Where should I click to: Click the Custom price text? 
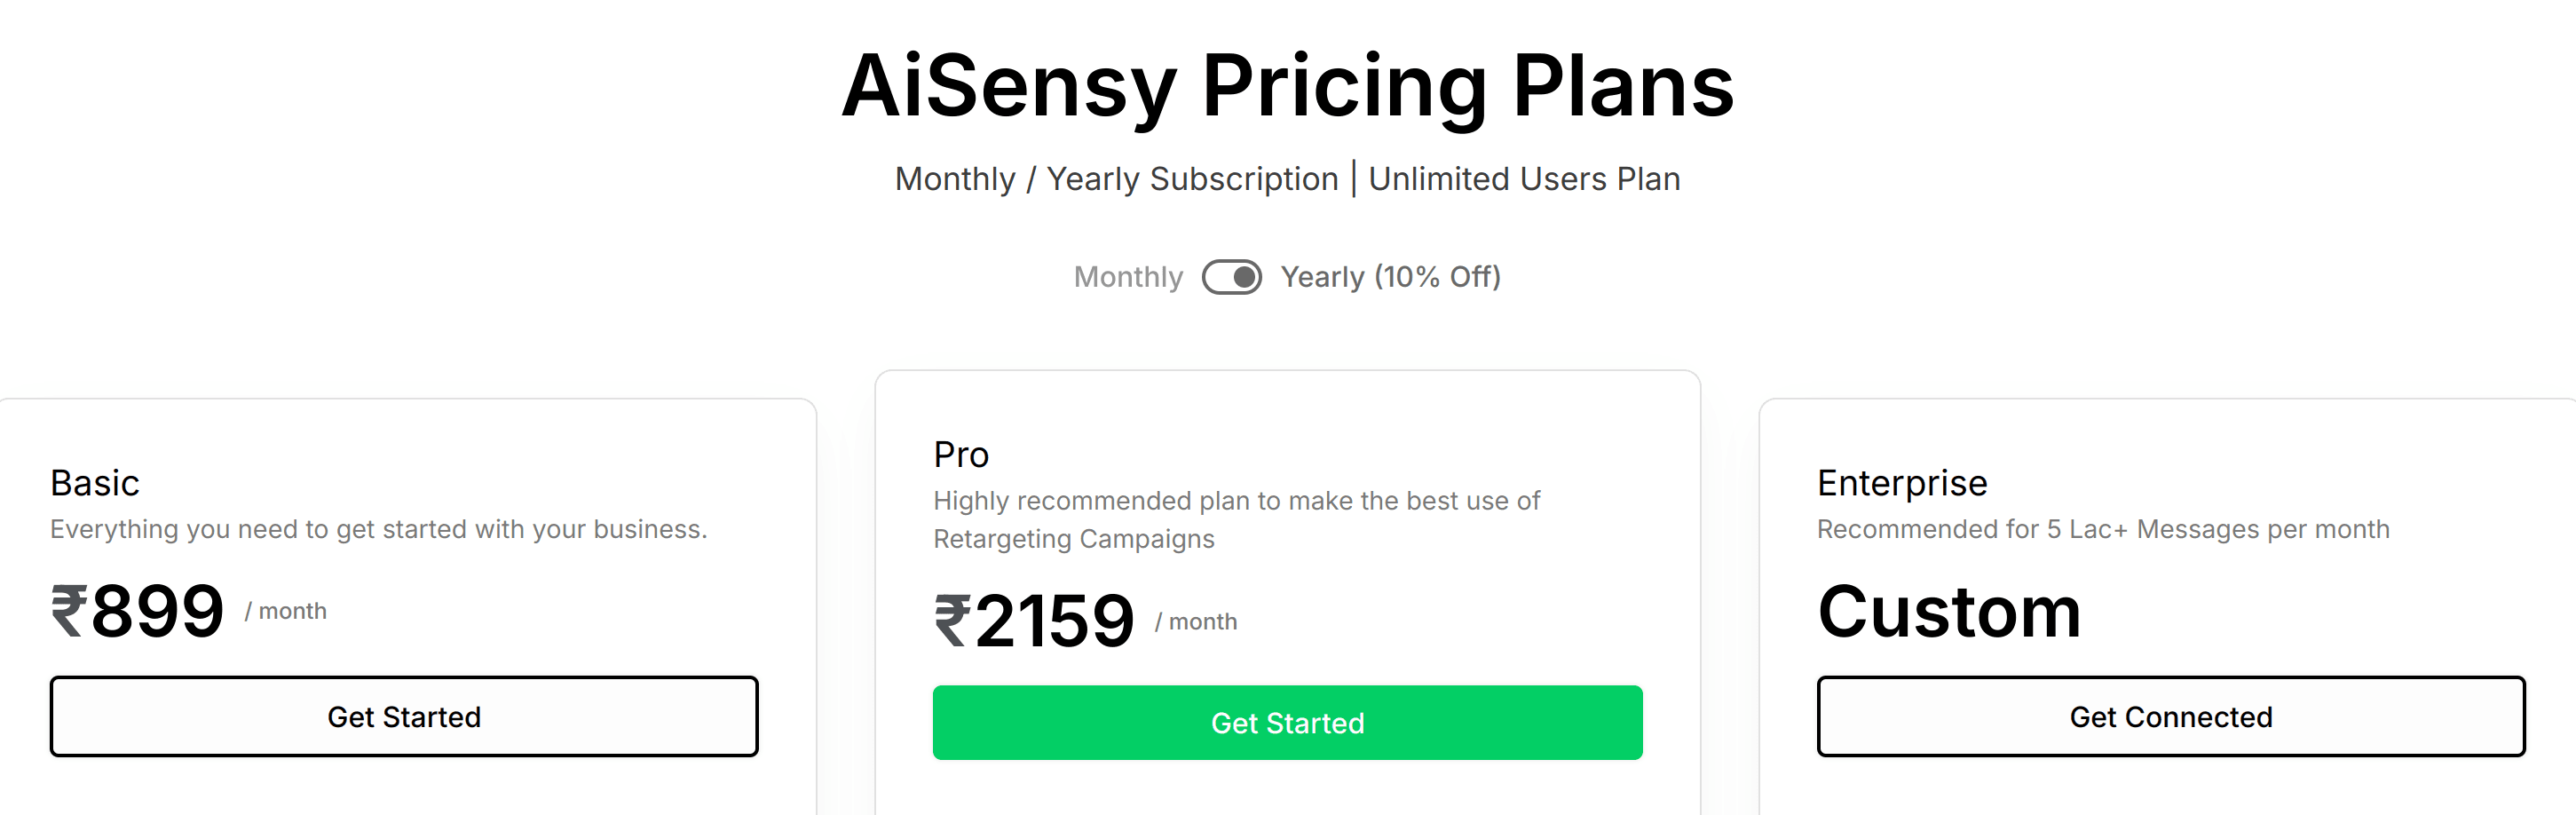[1948, 611]
